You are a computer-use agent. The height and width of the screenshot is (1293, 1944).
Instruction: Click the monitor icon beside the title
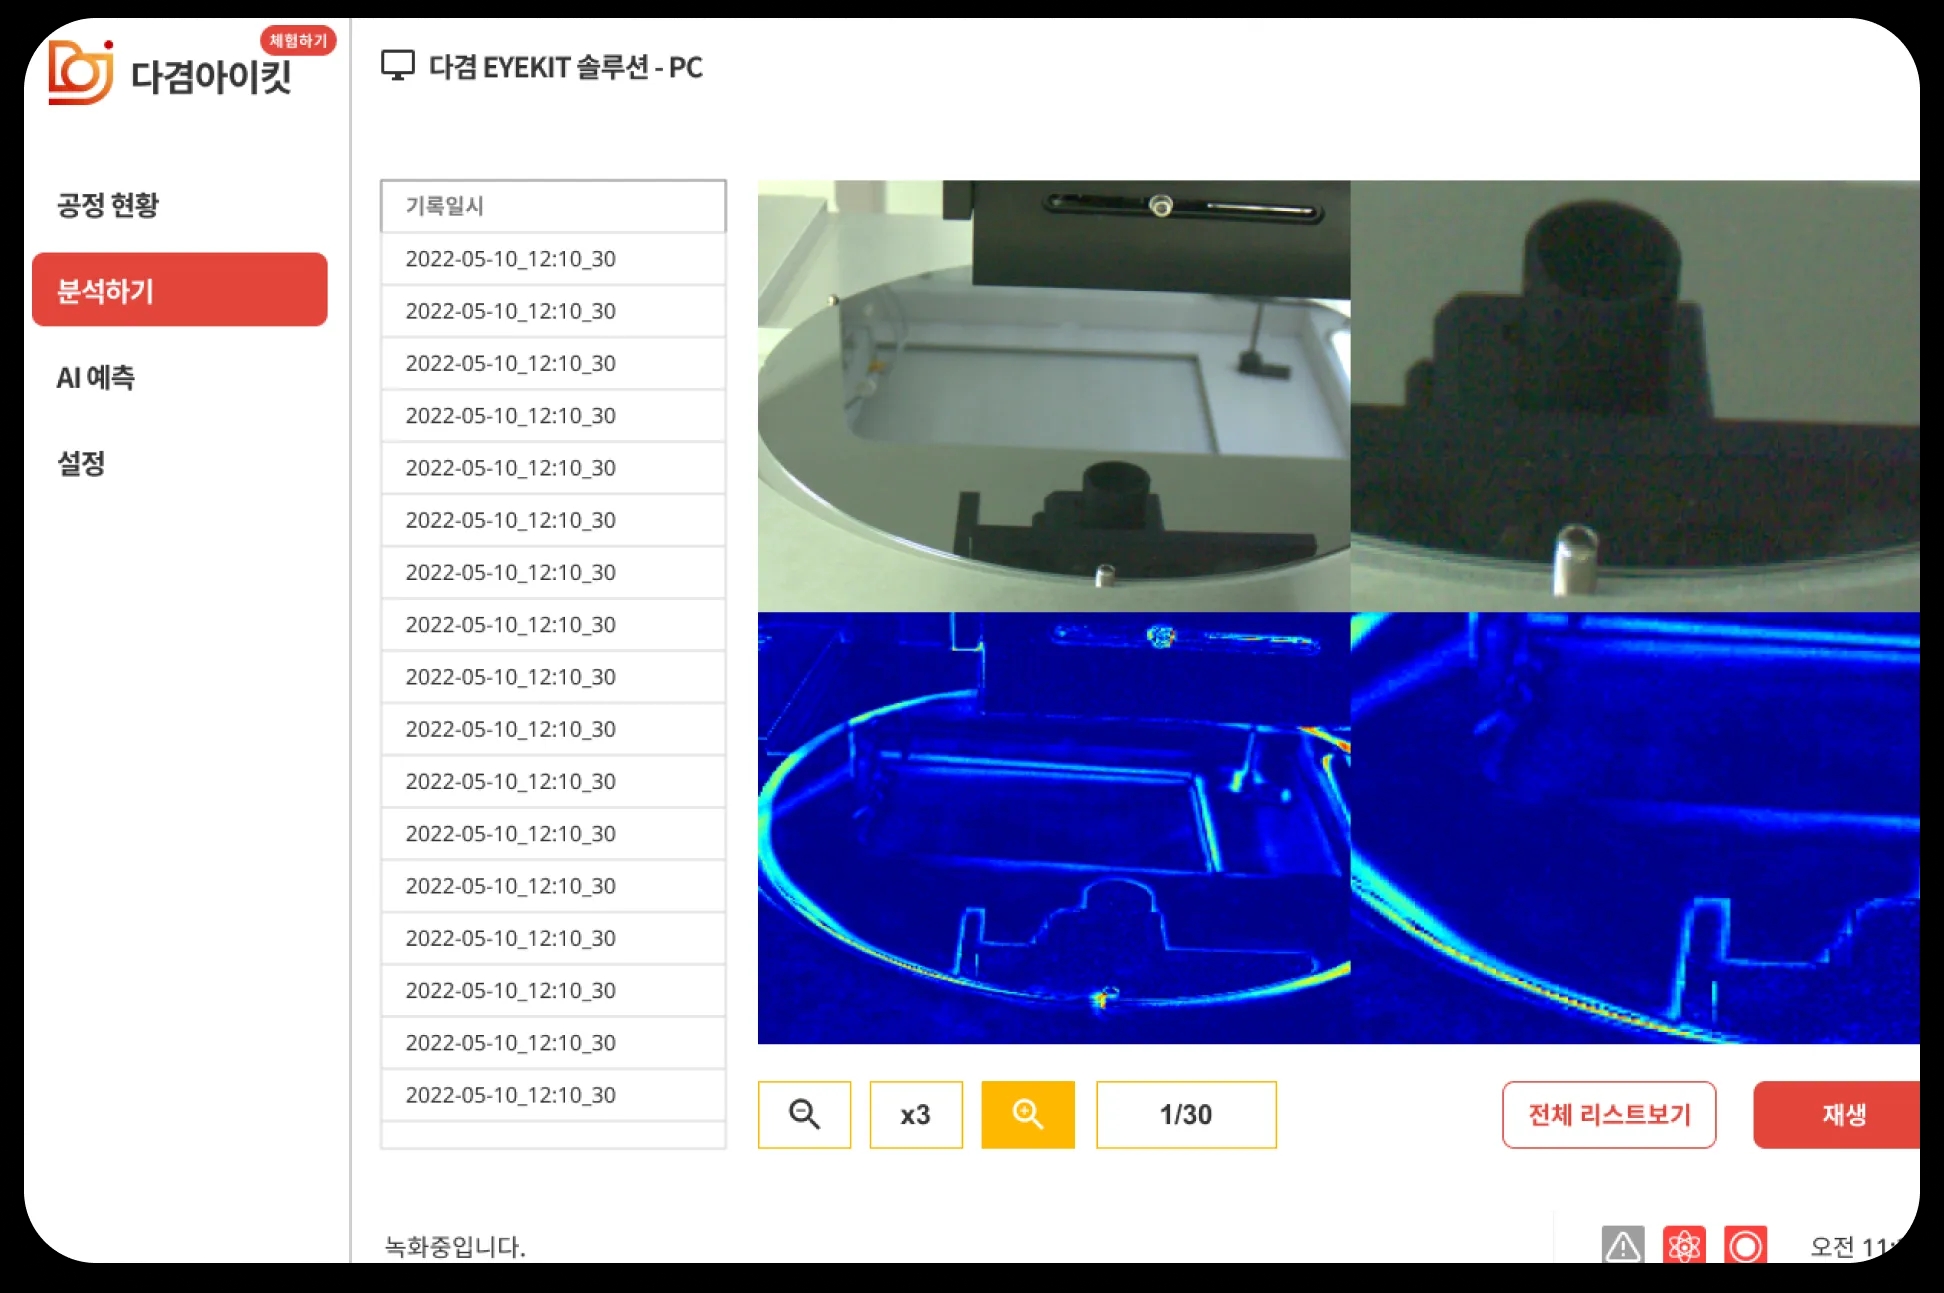398,66
